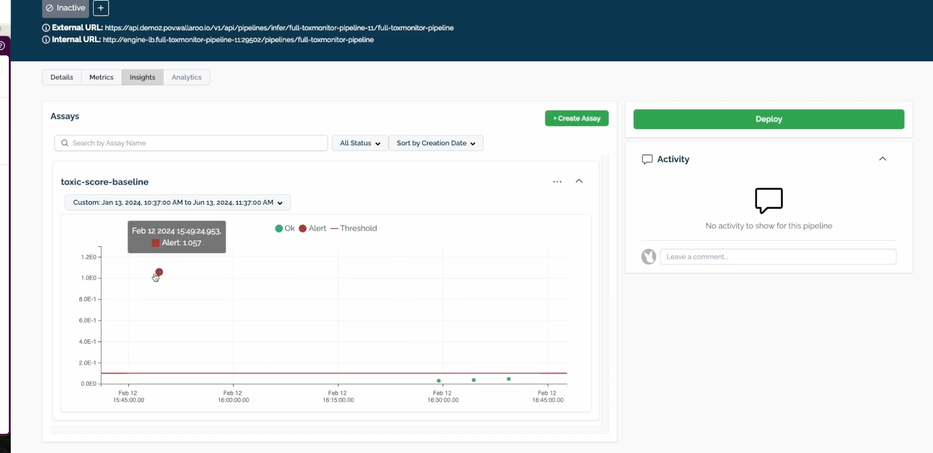Open the three-dot menu for toxic-score-baseline
933x453 pixels.
[557, 182]
